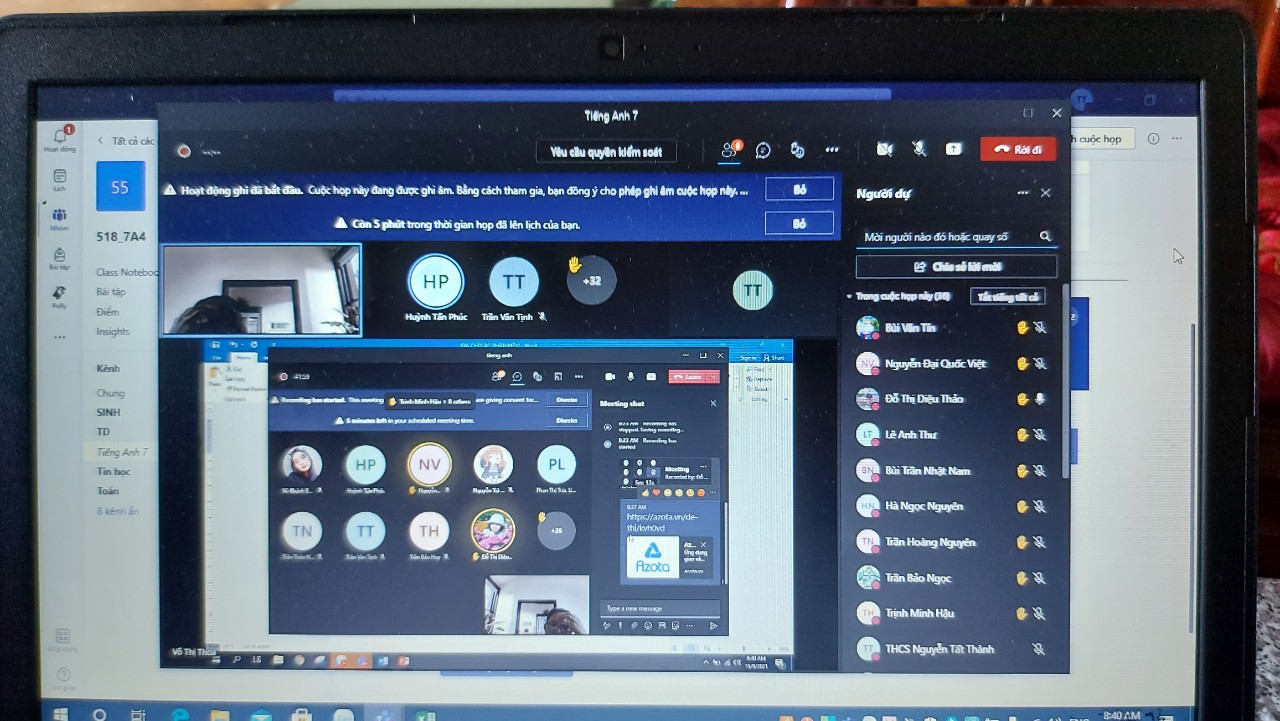Screen dimensions: 1280x721
Task: Mute participant Bùi Văn Tín's microphone icon
Action: pos(1040,327)
